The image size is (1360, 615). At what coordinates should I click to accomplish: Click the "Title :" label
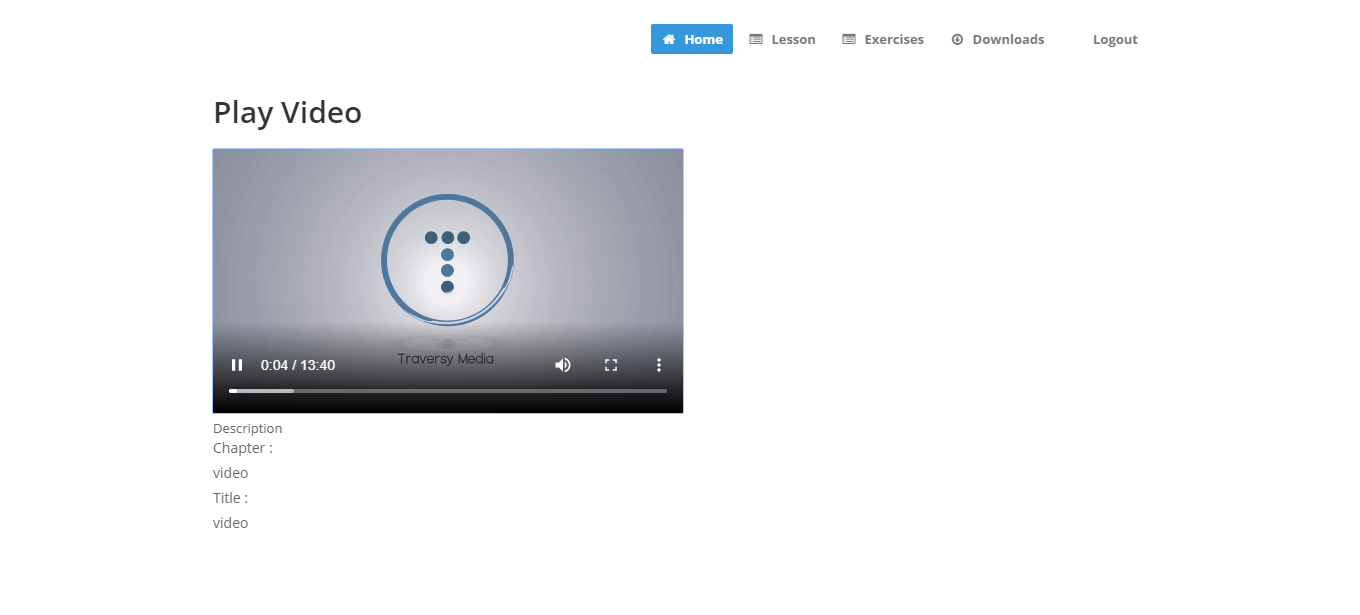click(230, 498)
